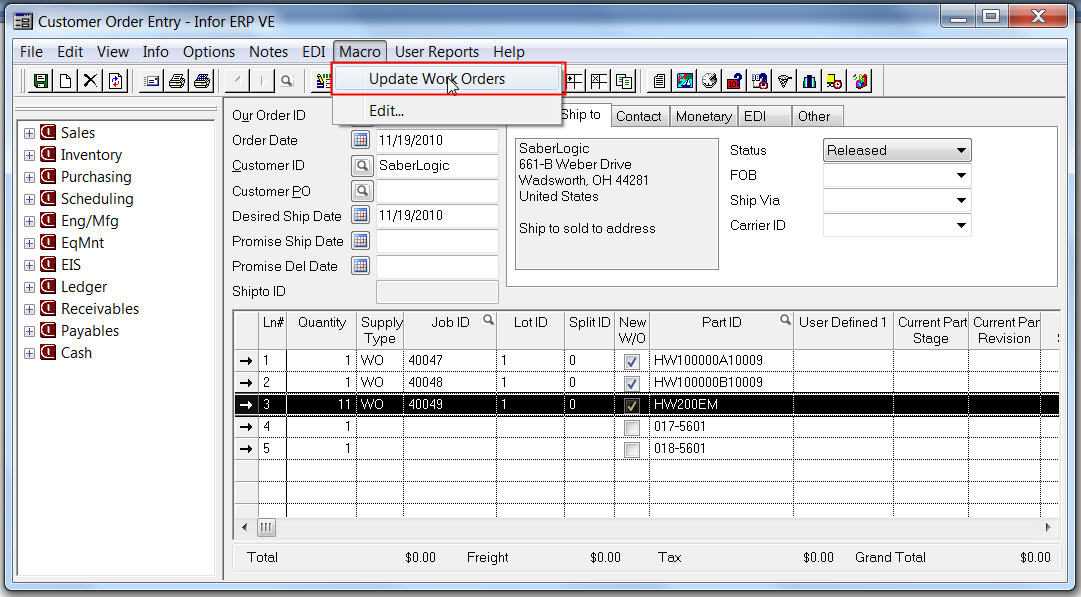The image size is (1081, 597).
Task: Open the Status dropdown showing Released
Action: [961, 150]
